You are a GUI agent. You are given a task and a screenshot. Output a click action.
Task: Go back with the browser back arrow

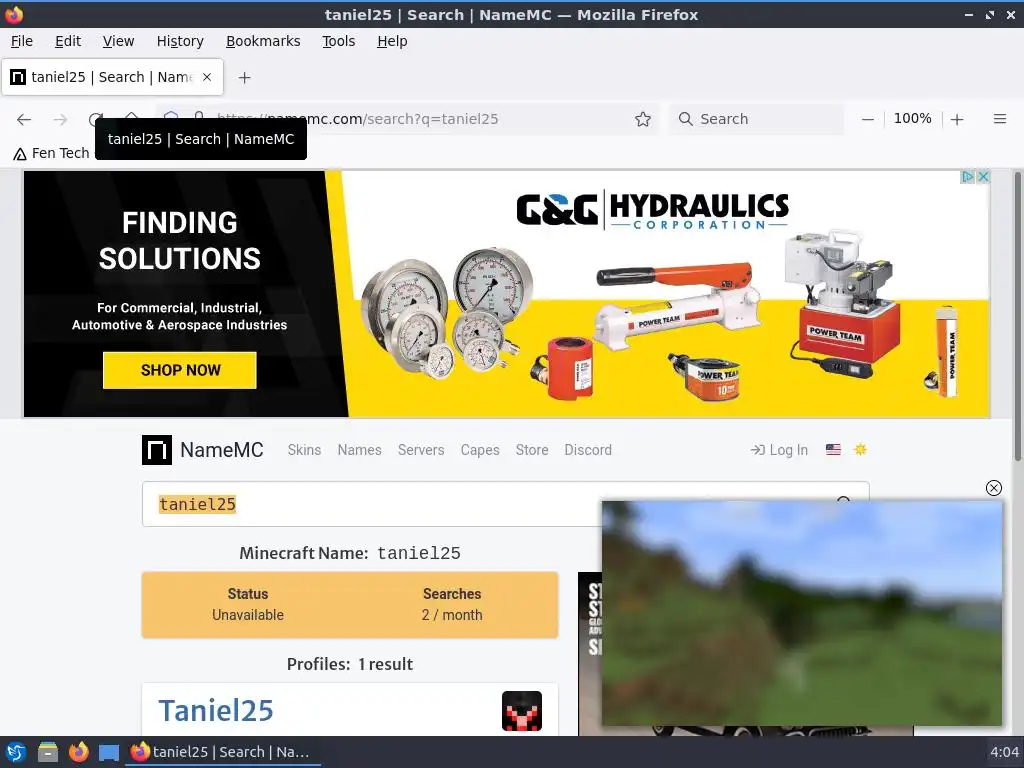pos(24,119)
